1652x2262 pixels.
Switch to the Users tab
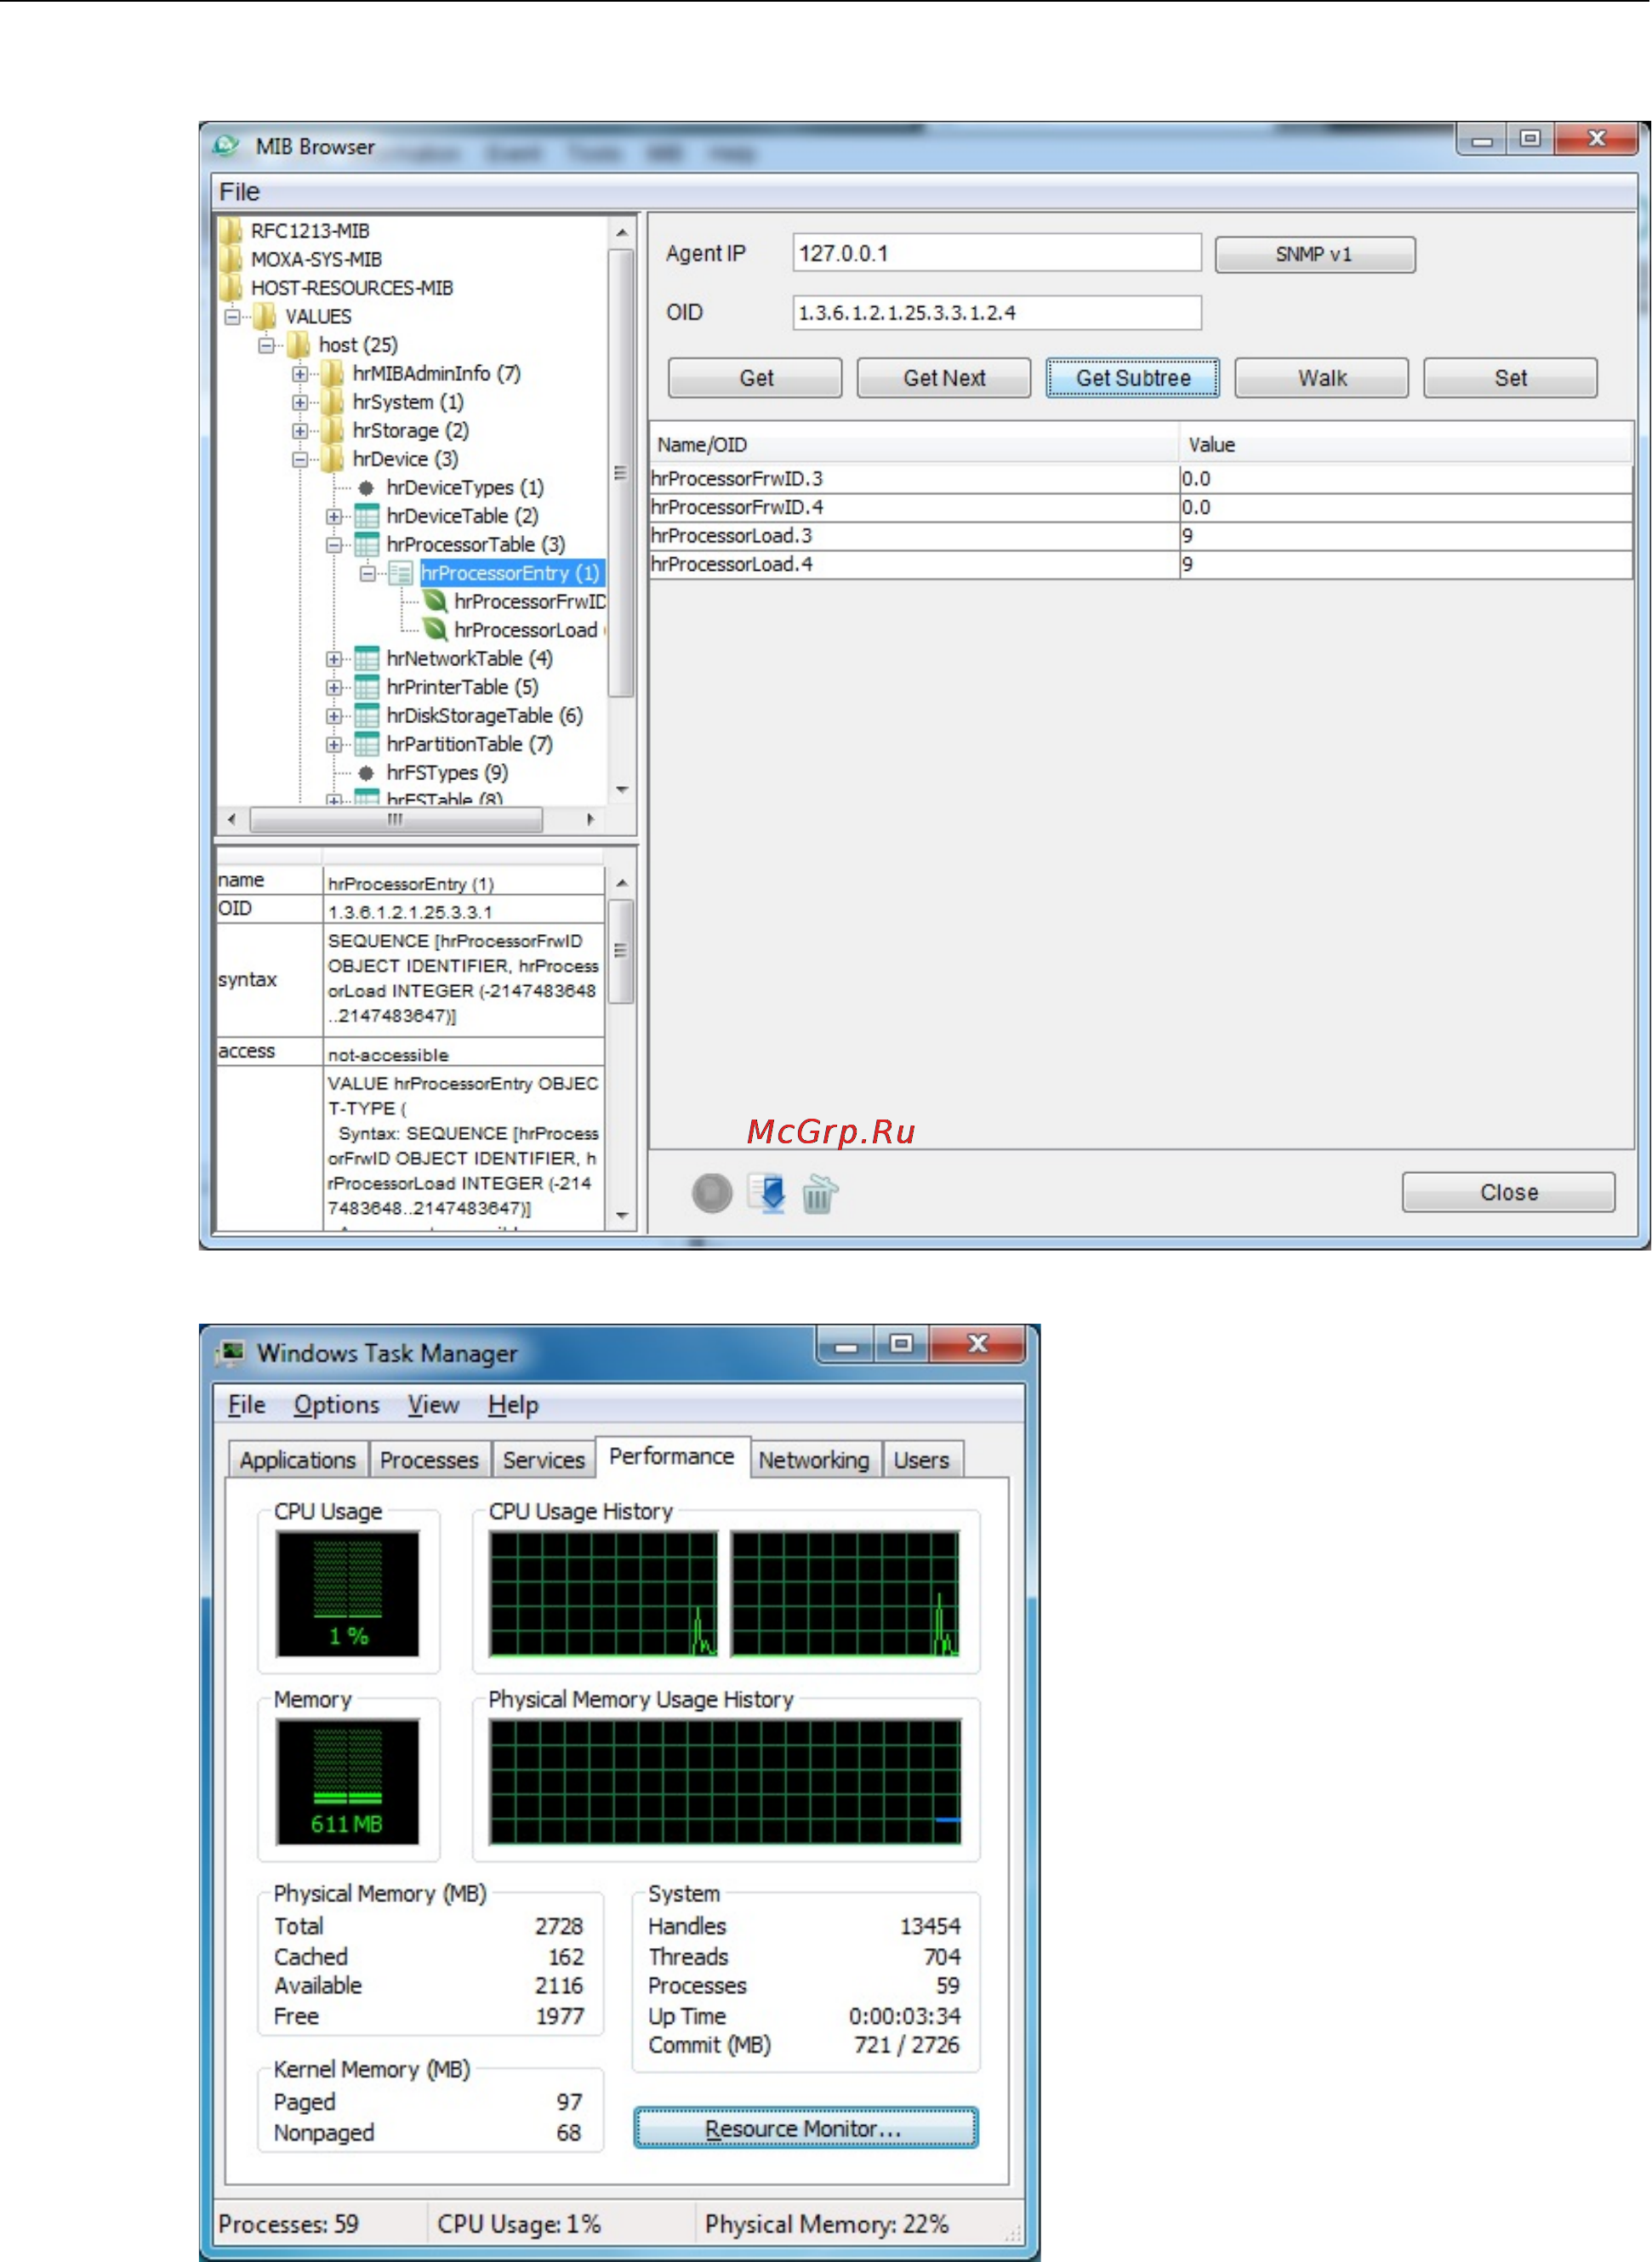click(x=921, y=1460)
